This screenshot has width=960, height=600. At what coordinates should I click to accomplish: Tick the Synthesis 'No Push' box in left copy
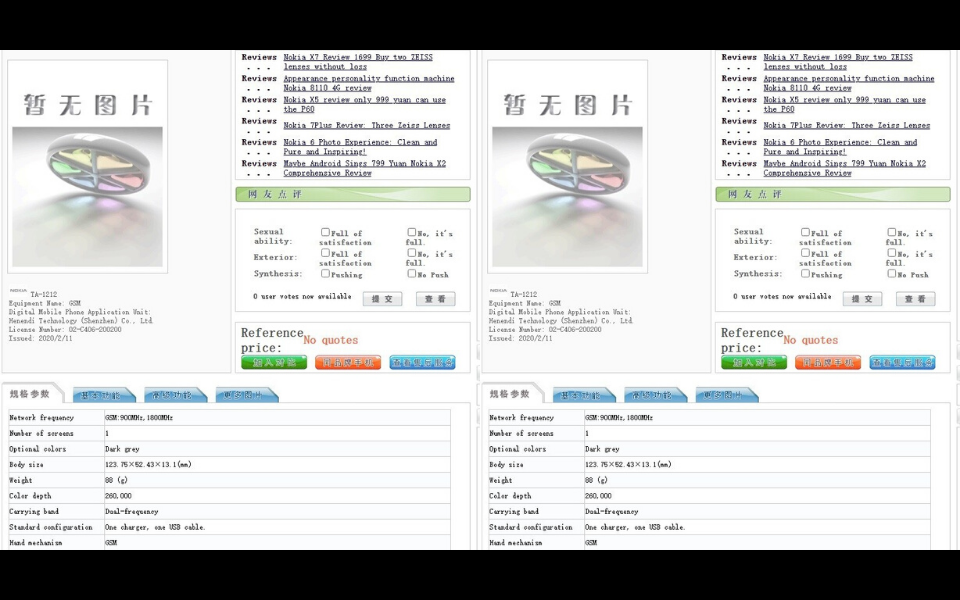pyautogui.click(x=411, y=274)
